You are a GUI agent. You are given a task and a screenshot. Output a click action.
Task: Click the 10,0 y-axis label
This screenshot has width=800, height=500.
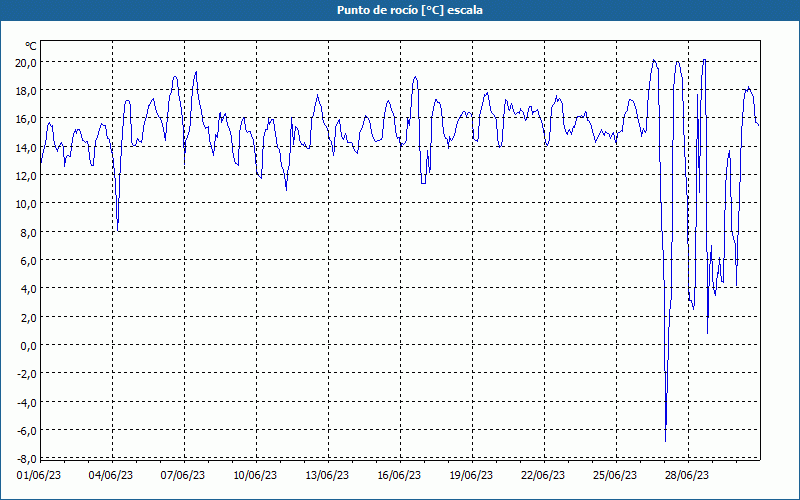pyautogui.click(x=27, y=204)
